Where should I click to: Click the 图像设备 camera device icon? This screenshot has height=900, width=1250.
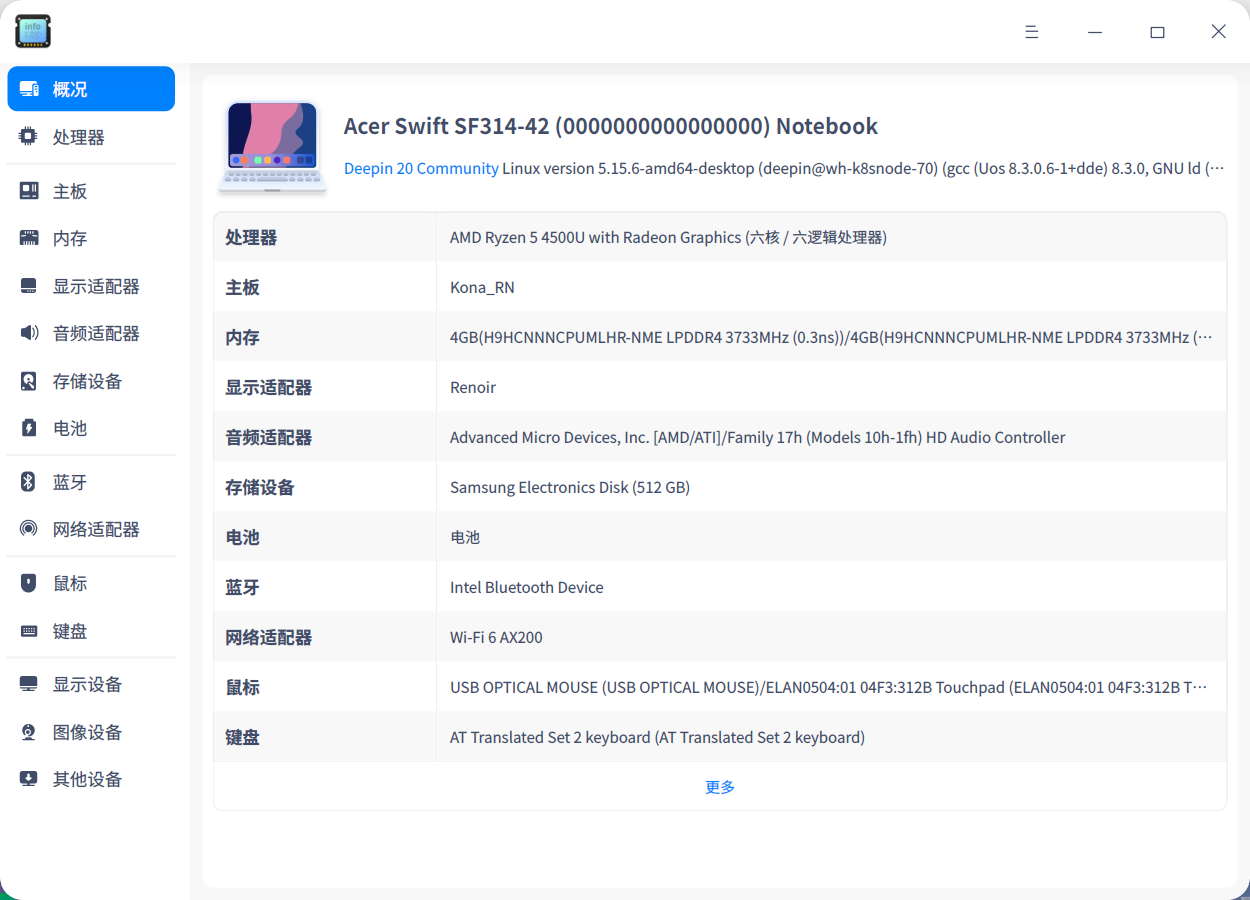(30, 731)
